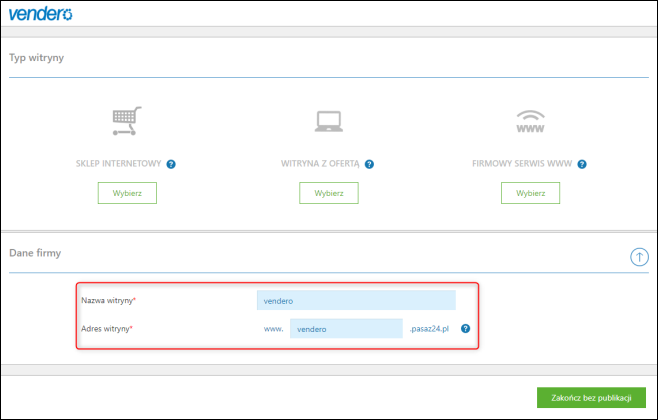The image size is (658, 420).
Task: Open help tooltip next to WITRYNA Z OFERTĄ
Action: (x=369, y=164)
